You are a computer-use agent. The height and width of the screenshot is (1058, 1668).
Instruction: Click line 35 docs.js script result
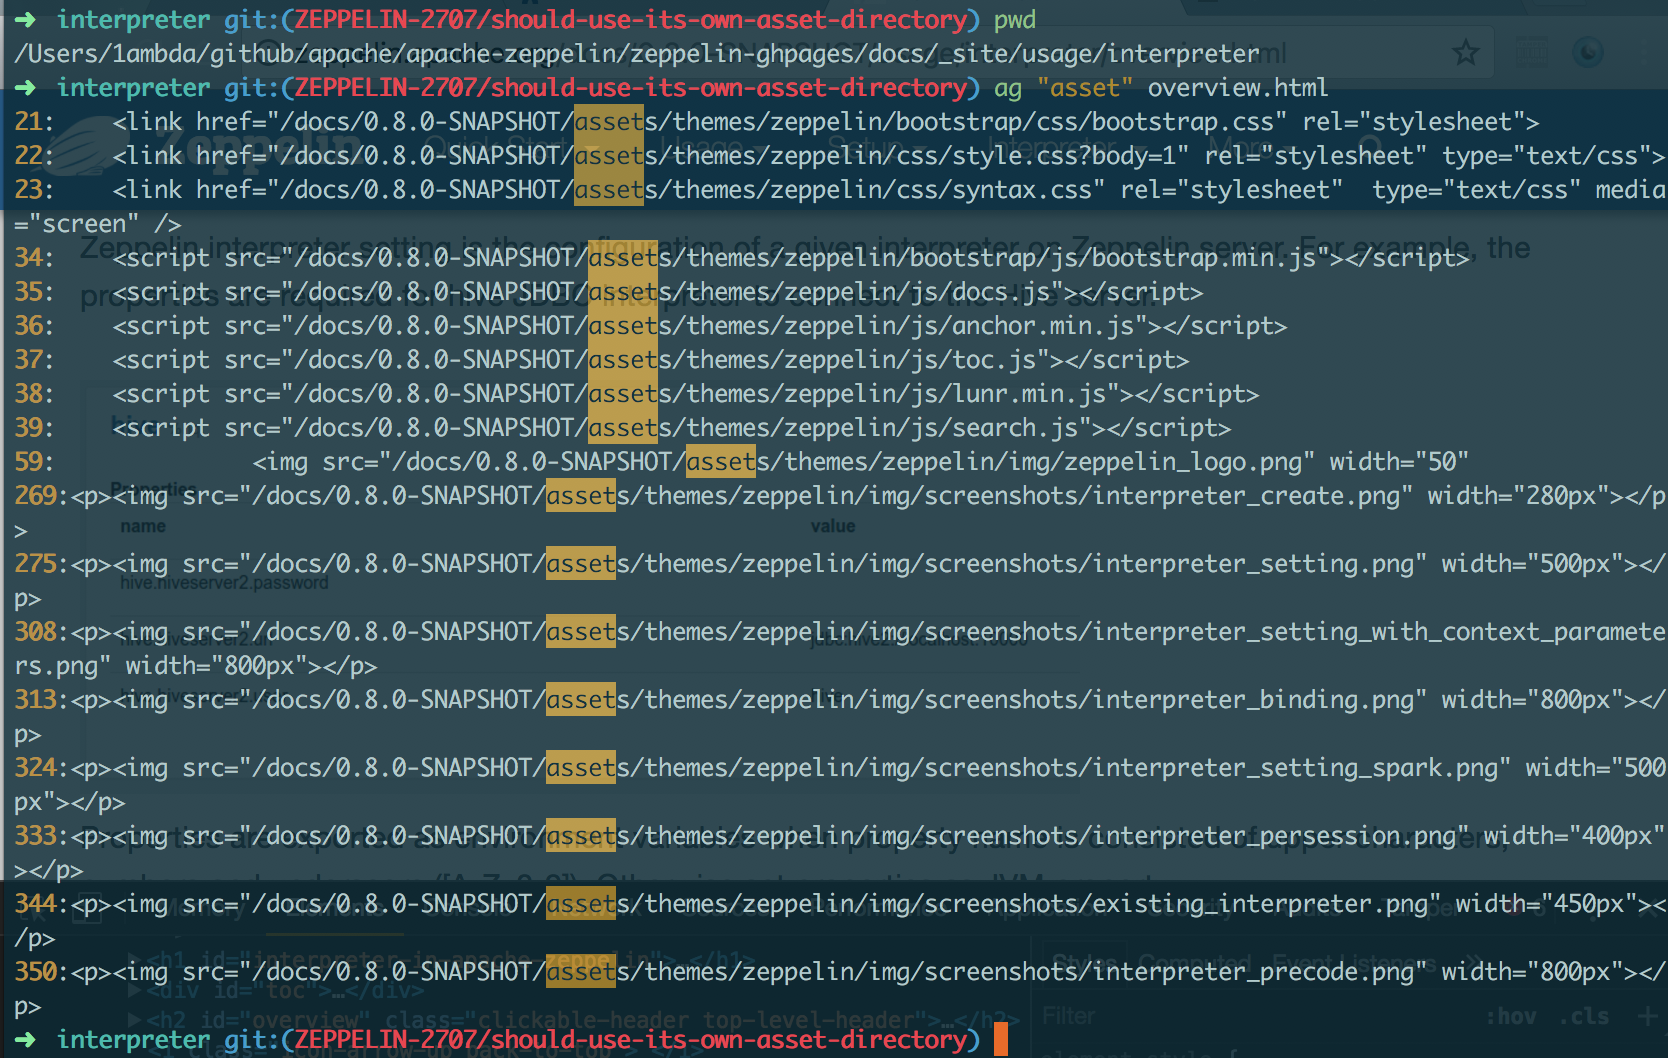click(609, 292)
